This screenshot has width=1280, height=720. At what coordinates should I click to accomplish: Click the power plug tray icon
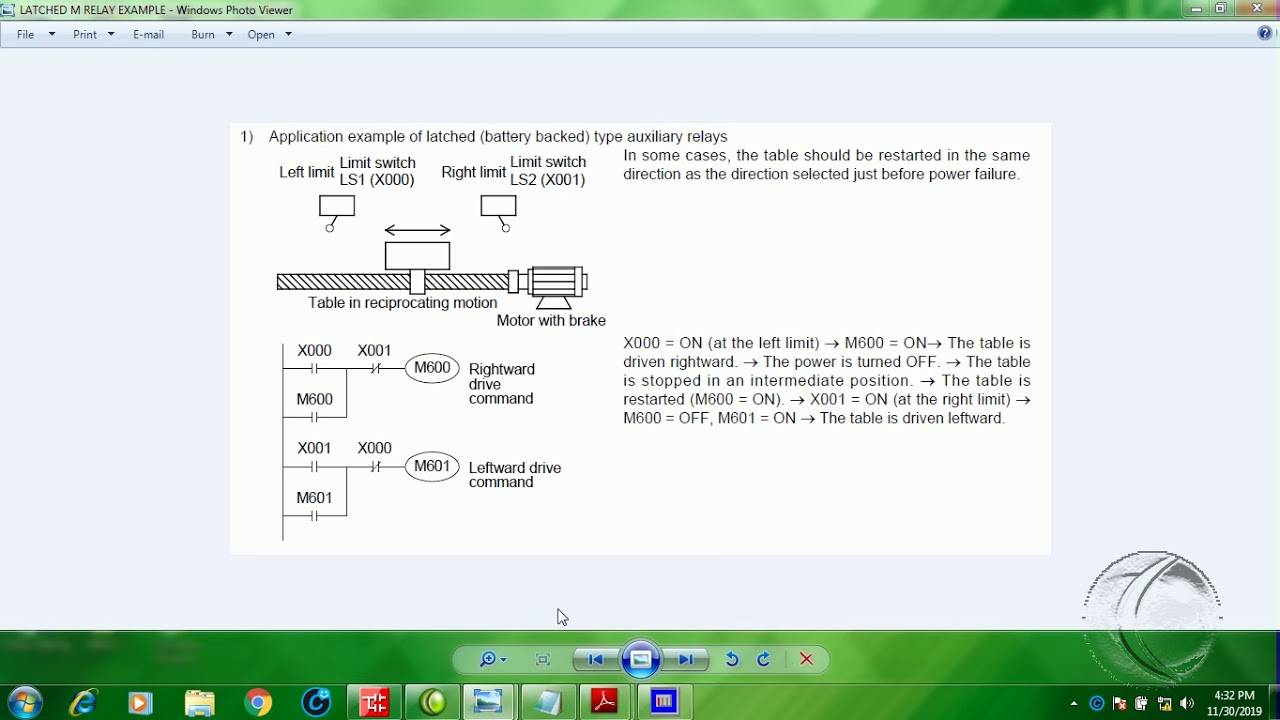[1142, 703]
